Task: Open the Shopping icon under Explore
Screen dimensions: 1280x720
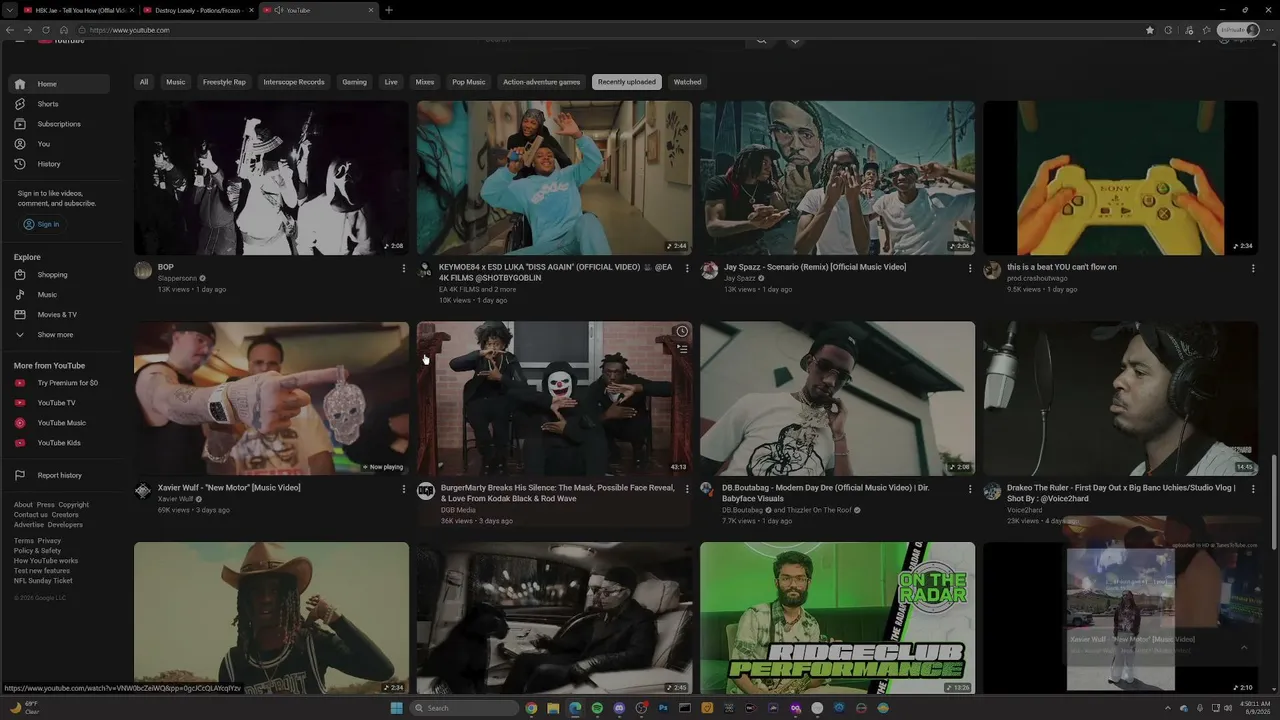Action: (x=20, y=275)
